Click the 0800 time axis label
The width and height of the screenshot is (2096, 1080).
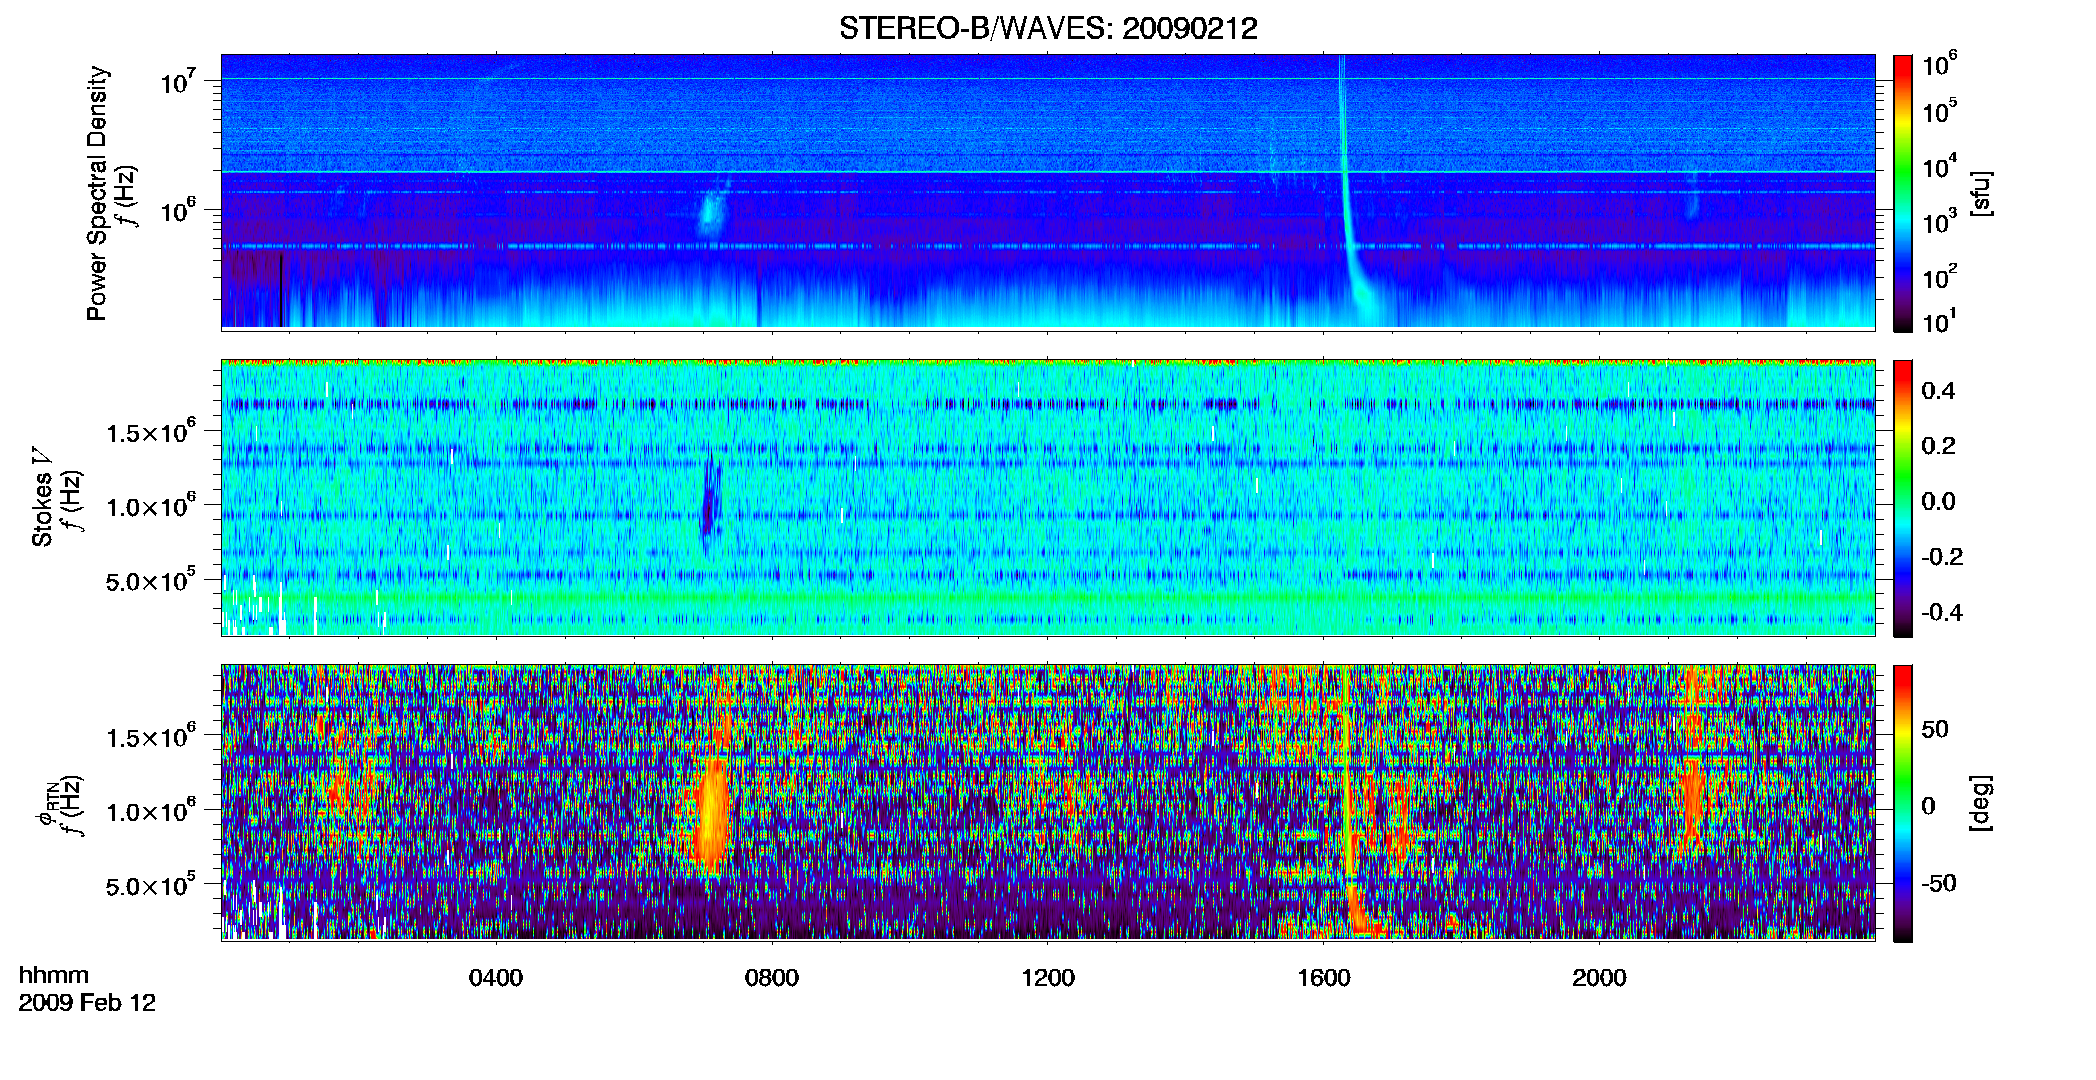[772, 978]
